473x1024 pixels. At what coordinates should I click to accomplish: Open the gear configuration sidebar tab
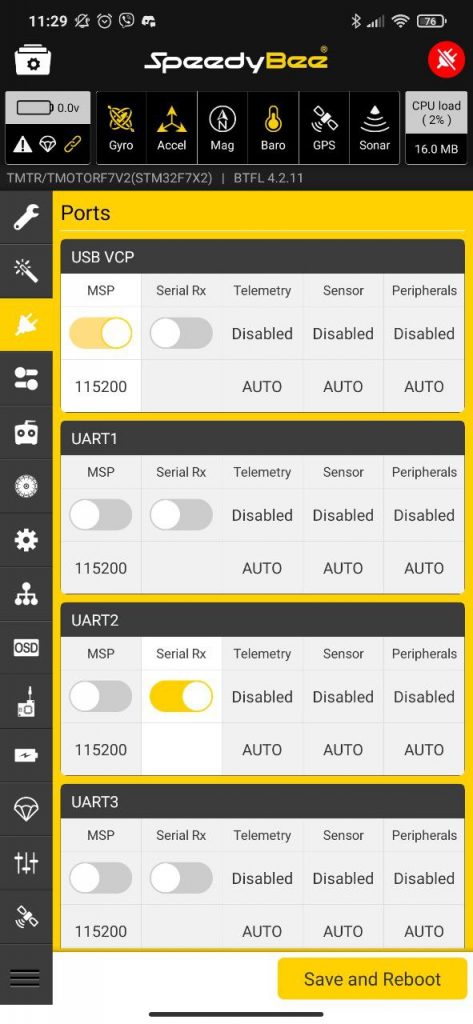click(x=26, y=540)
